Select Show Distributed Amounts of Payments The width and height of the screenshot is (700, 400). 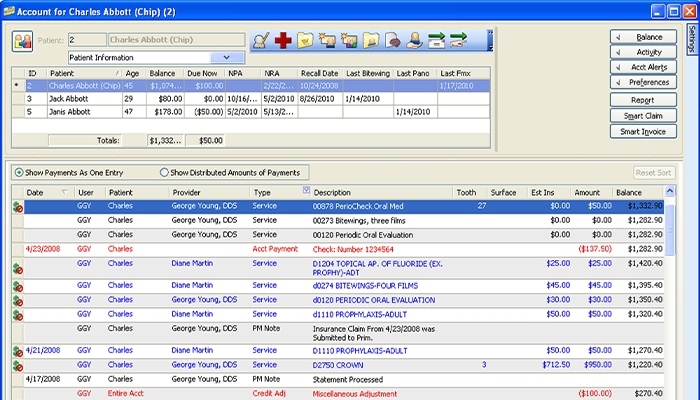pyautogui.click(x=165, y=172)
